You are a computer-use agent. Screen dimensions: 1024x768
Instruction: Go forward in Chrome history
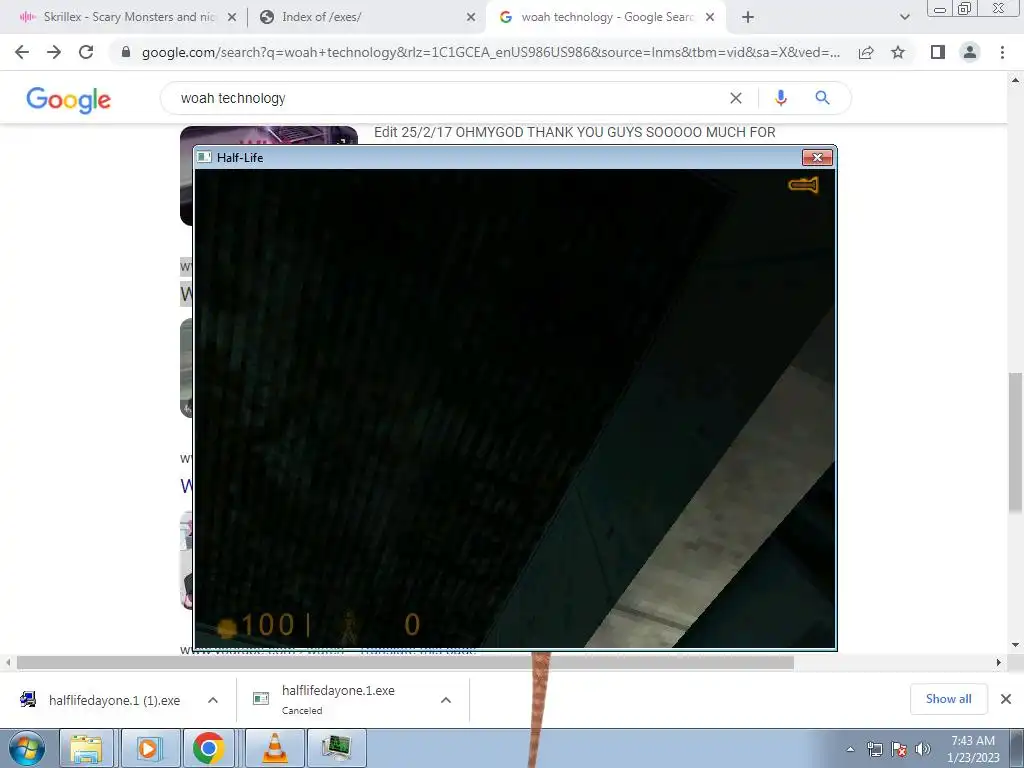tap(54, 52)
